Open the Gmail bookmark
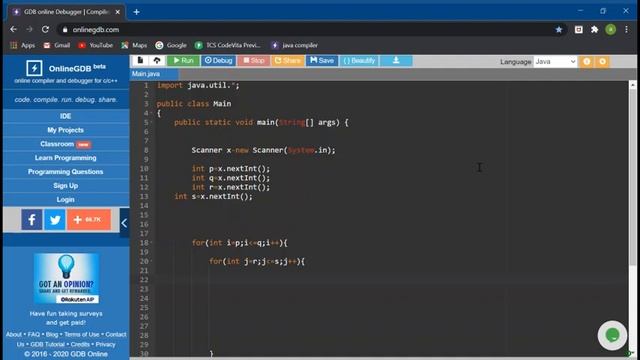Screen dimensions: 640x360 (57, 45)
